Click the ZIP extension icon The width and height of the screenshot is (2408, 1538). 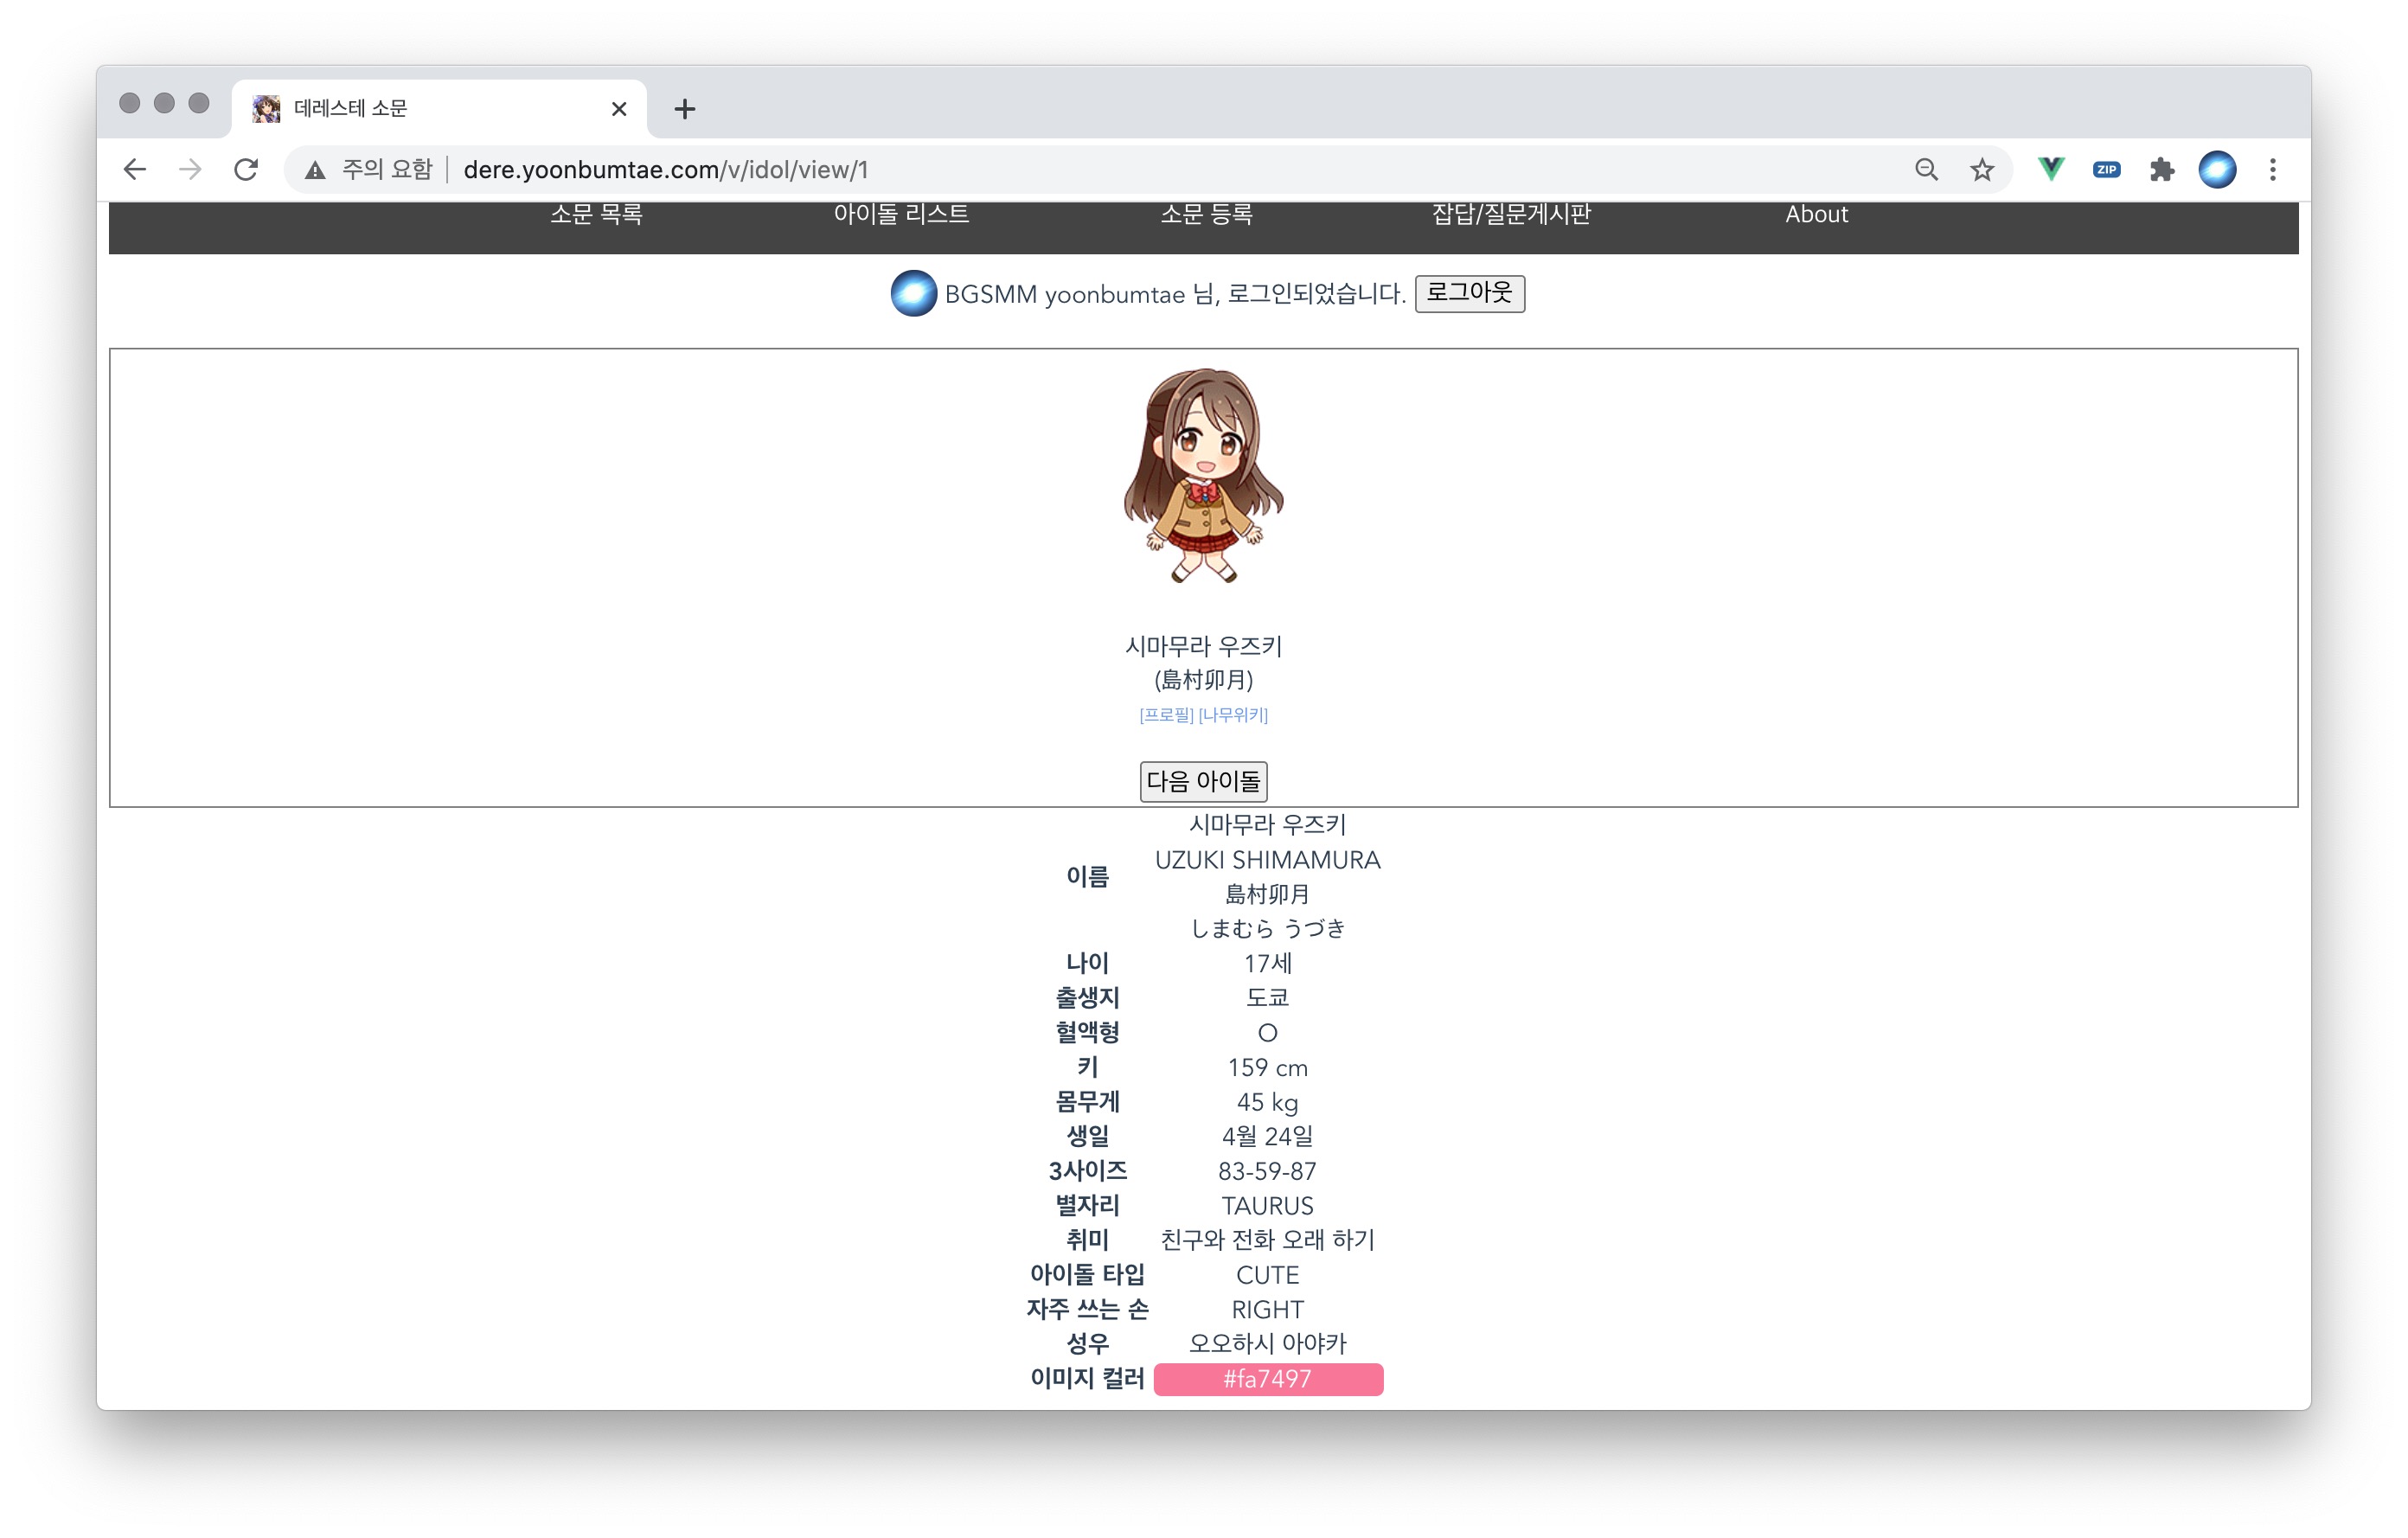click(2106, 170)
